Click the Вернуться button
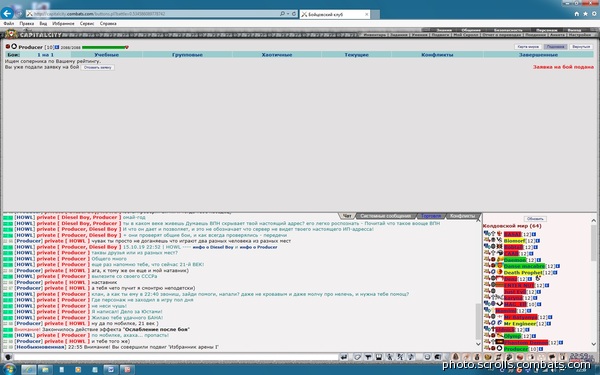Image resolution: width=600 pixels, height=375 pixels. click(x=581, y=47)
